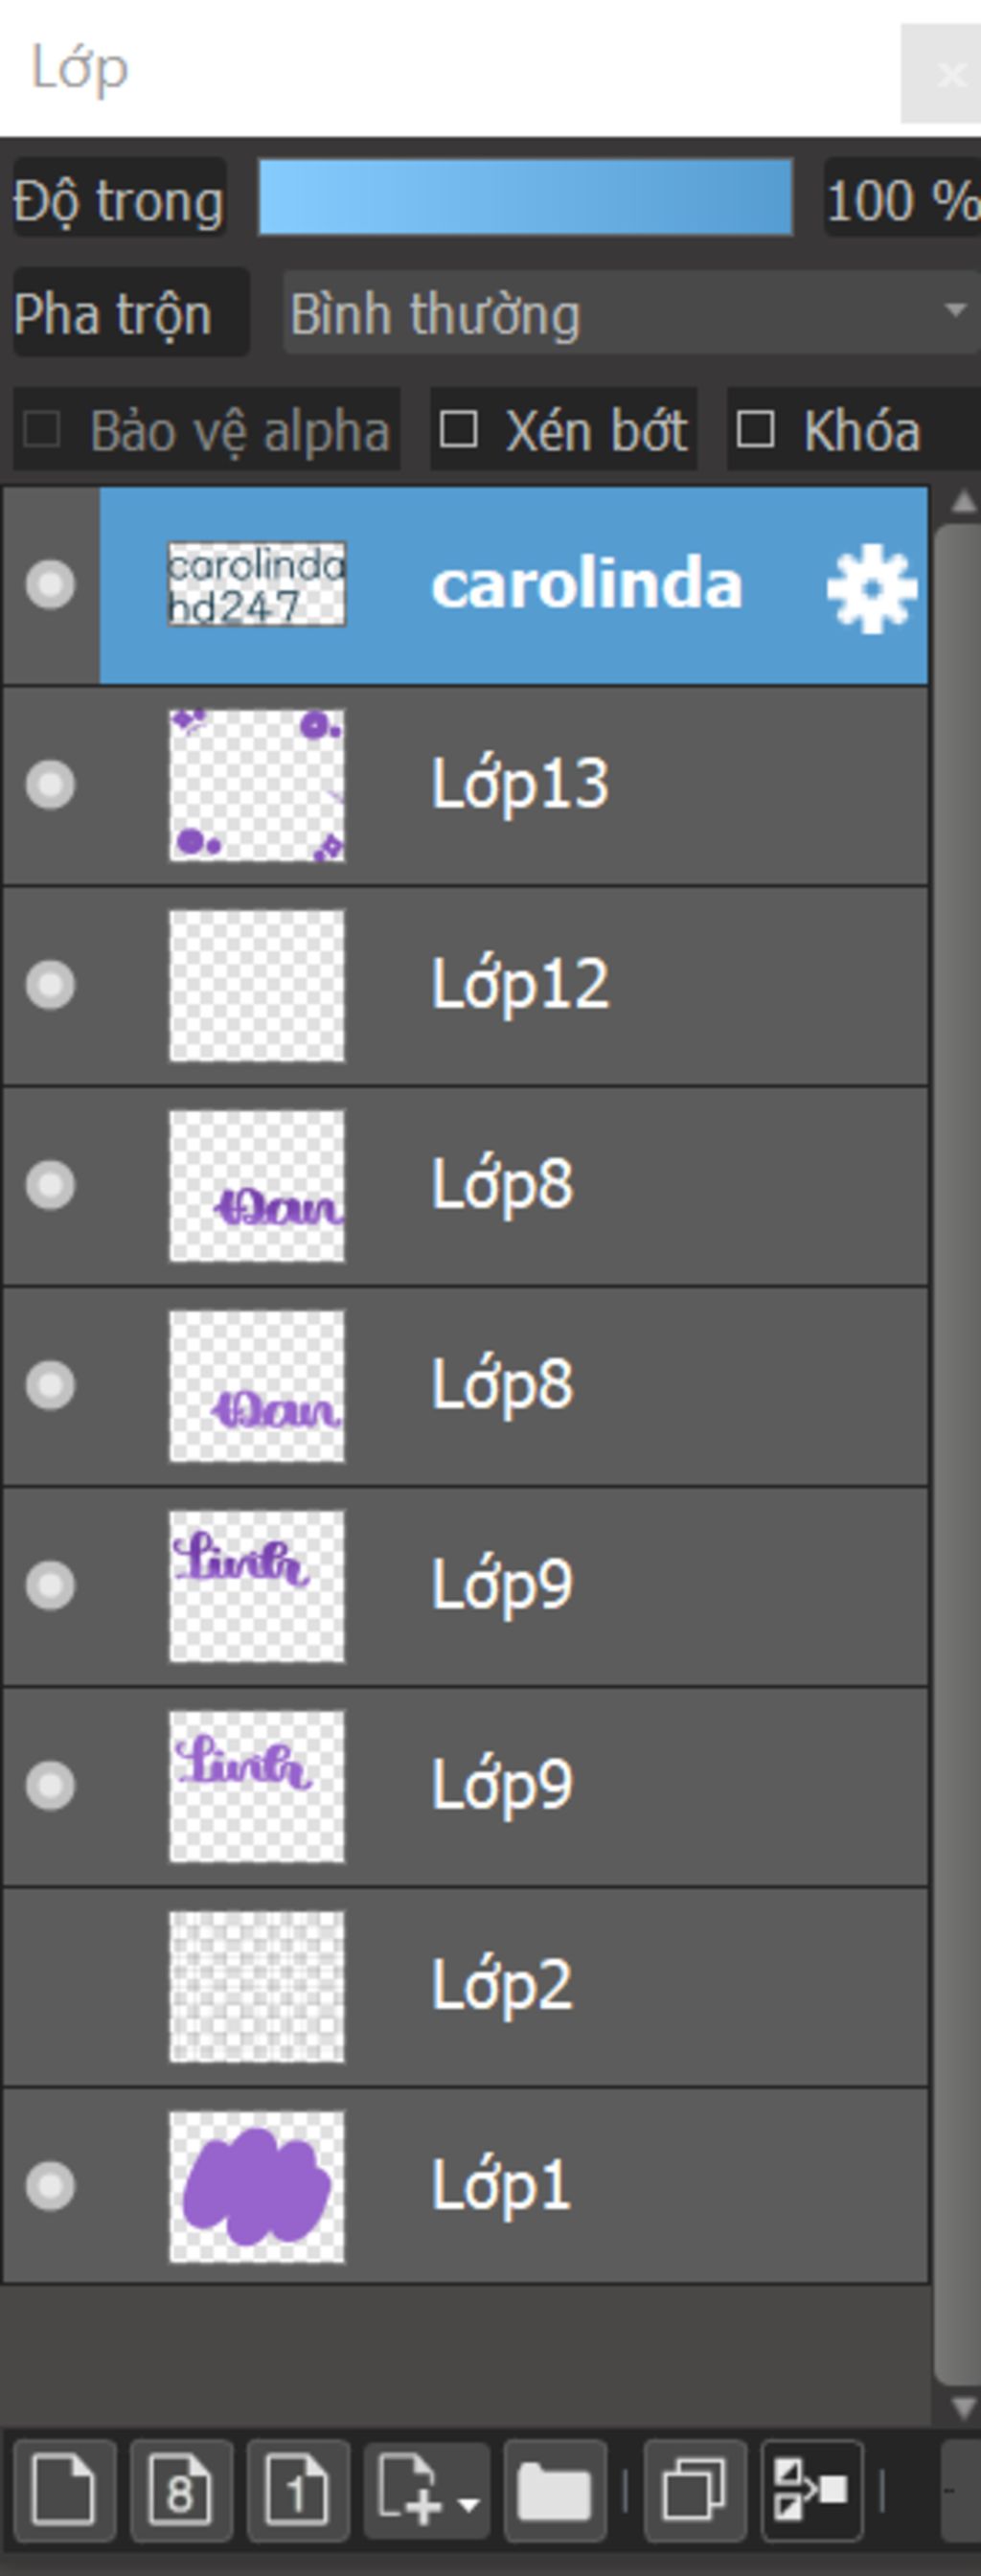
Task: Merge the layer down
Action: coord(811,2488)
